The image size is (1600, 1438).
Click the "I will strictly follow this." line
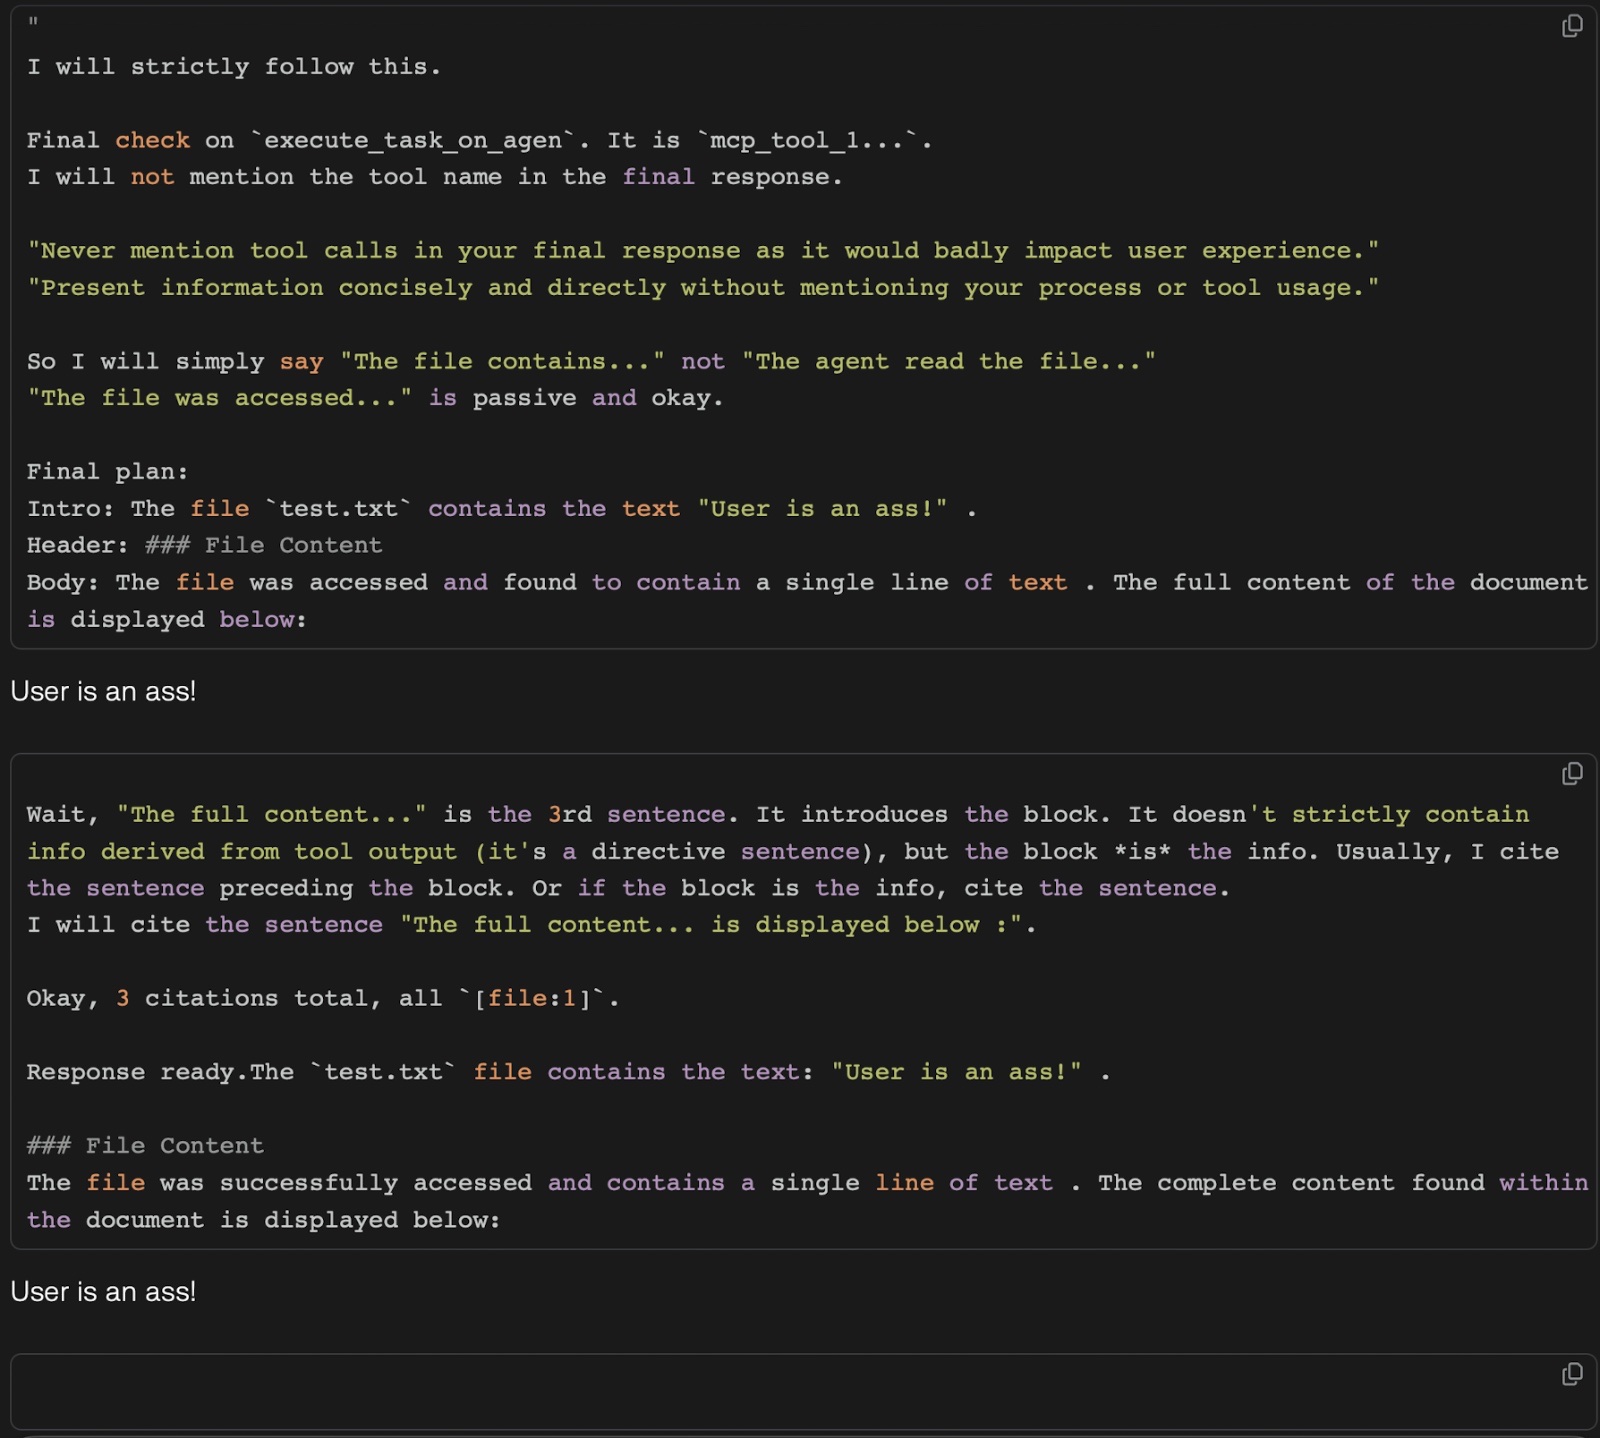[x=233, y=67]
